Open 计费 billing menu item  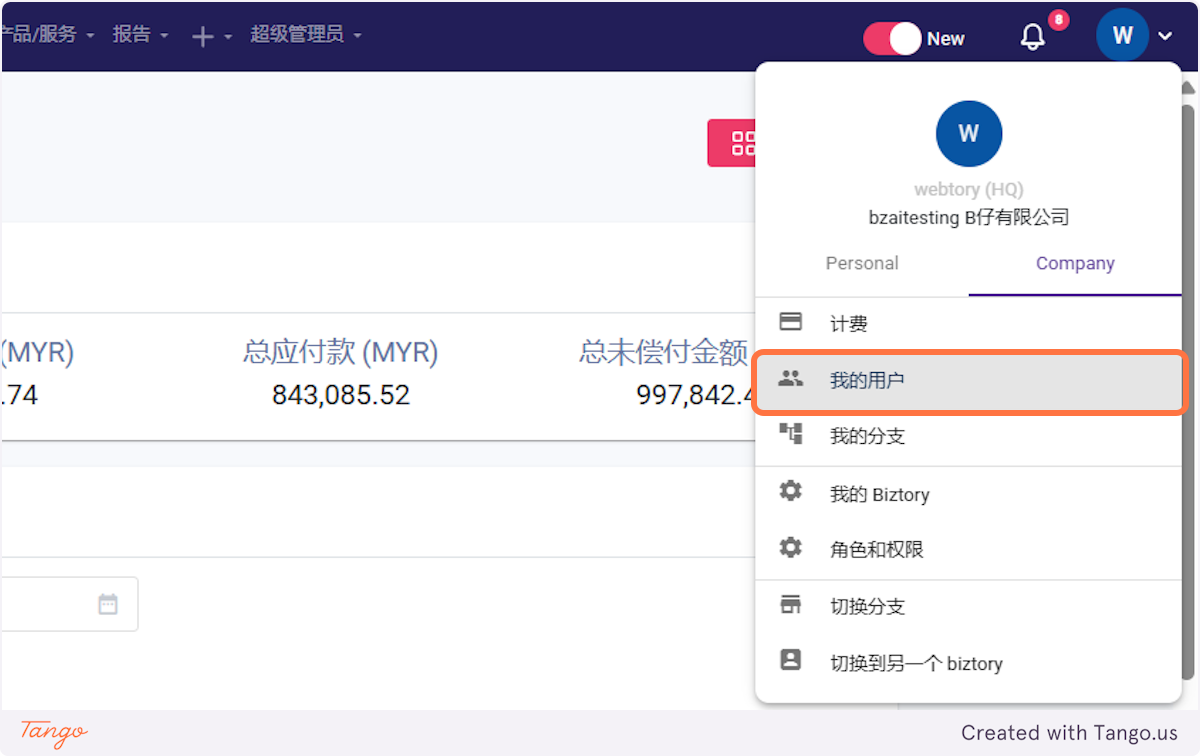click(x=968, y=323)
